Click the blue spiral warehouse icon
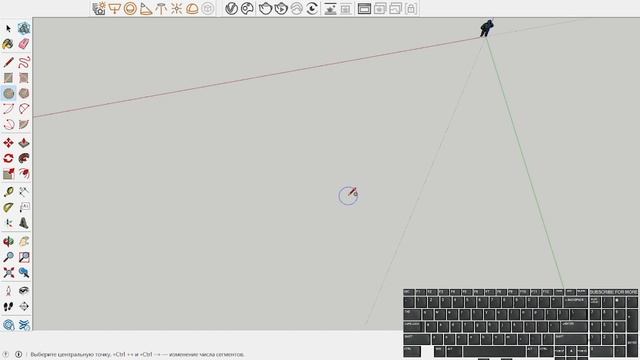This screenshot has width=640, height=360. coord(9,325)
